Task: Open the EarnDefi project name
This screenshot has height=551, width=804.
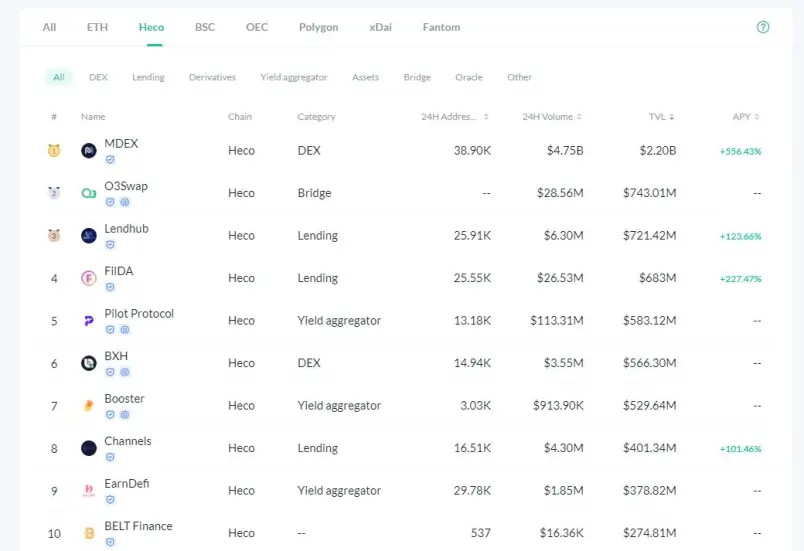Action: (x=127, y=484)
